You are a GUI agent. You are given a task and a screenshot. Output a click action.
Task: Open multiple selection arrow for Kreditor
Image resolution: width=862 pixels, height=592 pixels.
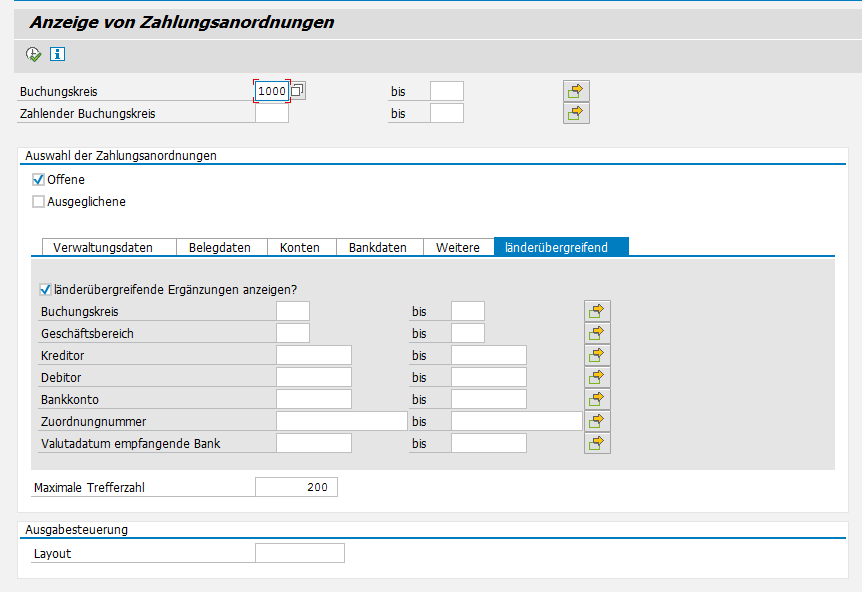coord(597,355)
